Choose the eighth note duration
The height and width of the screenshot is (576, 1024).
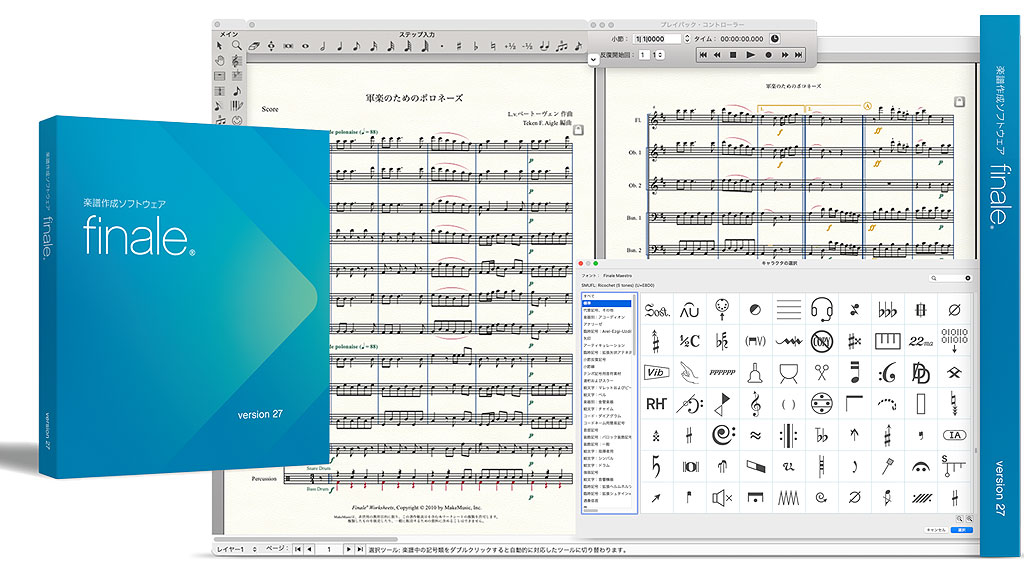click(357, 46)
